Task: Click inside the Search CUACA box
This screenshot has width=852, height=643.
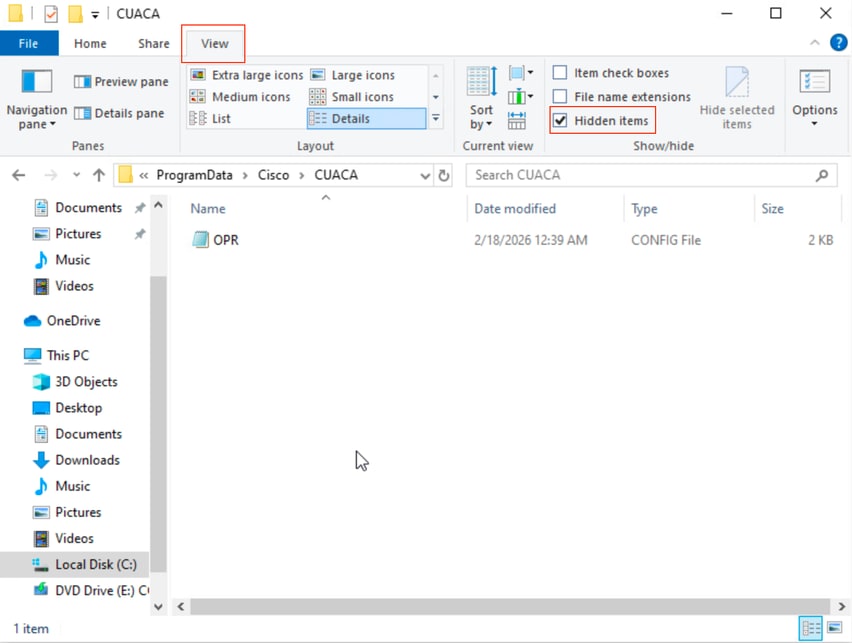Action: pyautogui.click(x=640, y=175)
